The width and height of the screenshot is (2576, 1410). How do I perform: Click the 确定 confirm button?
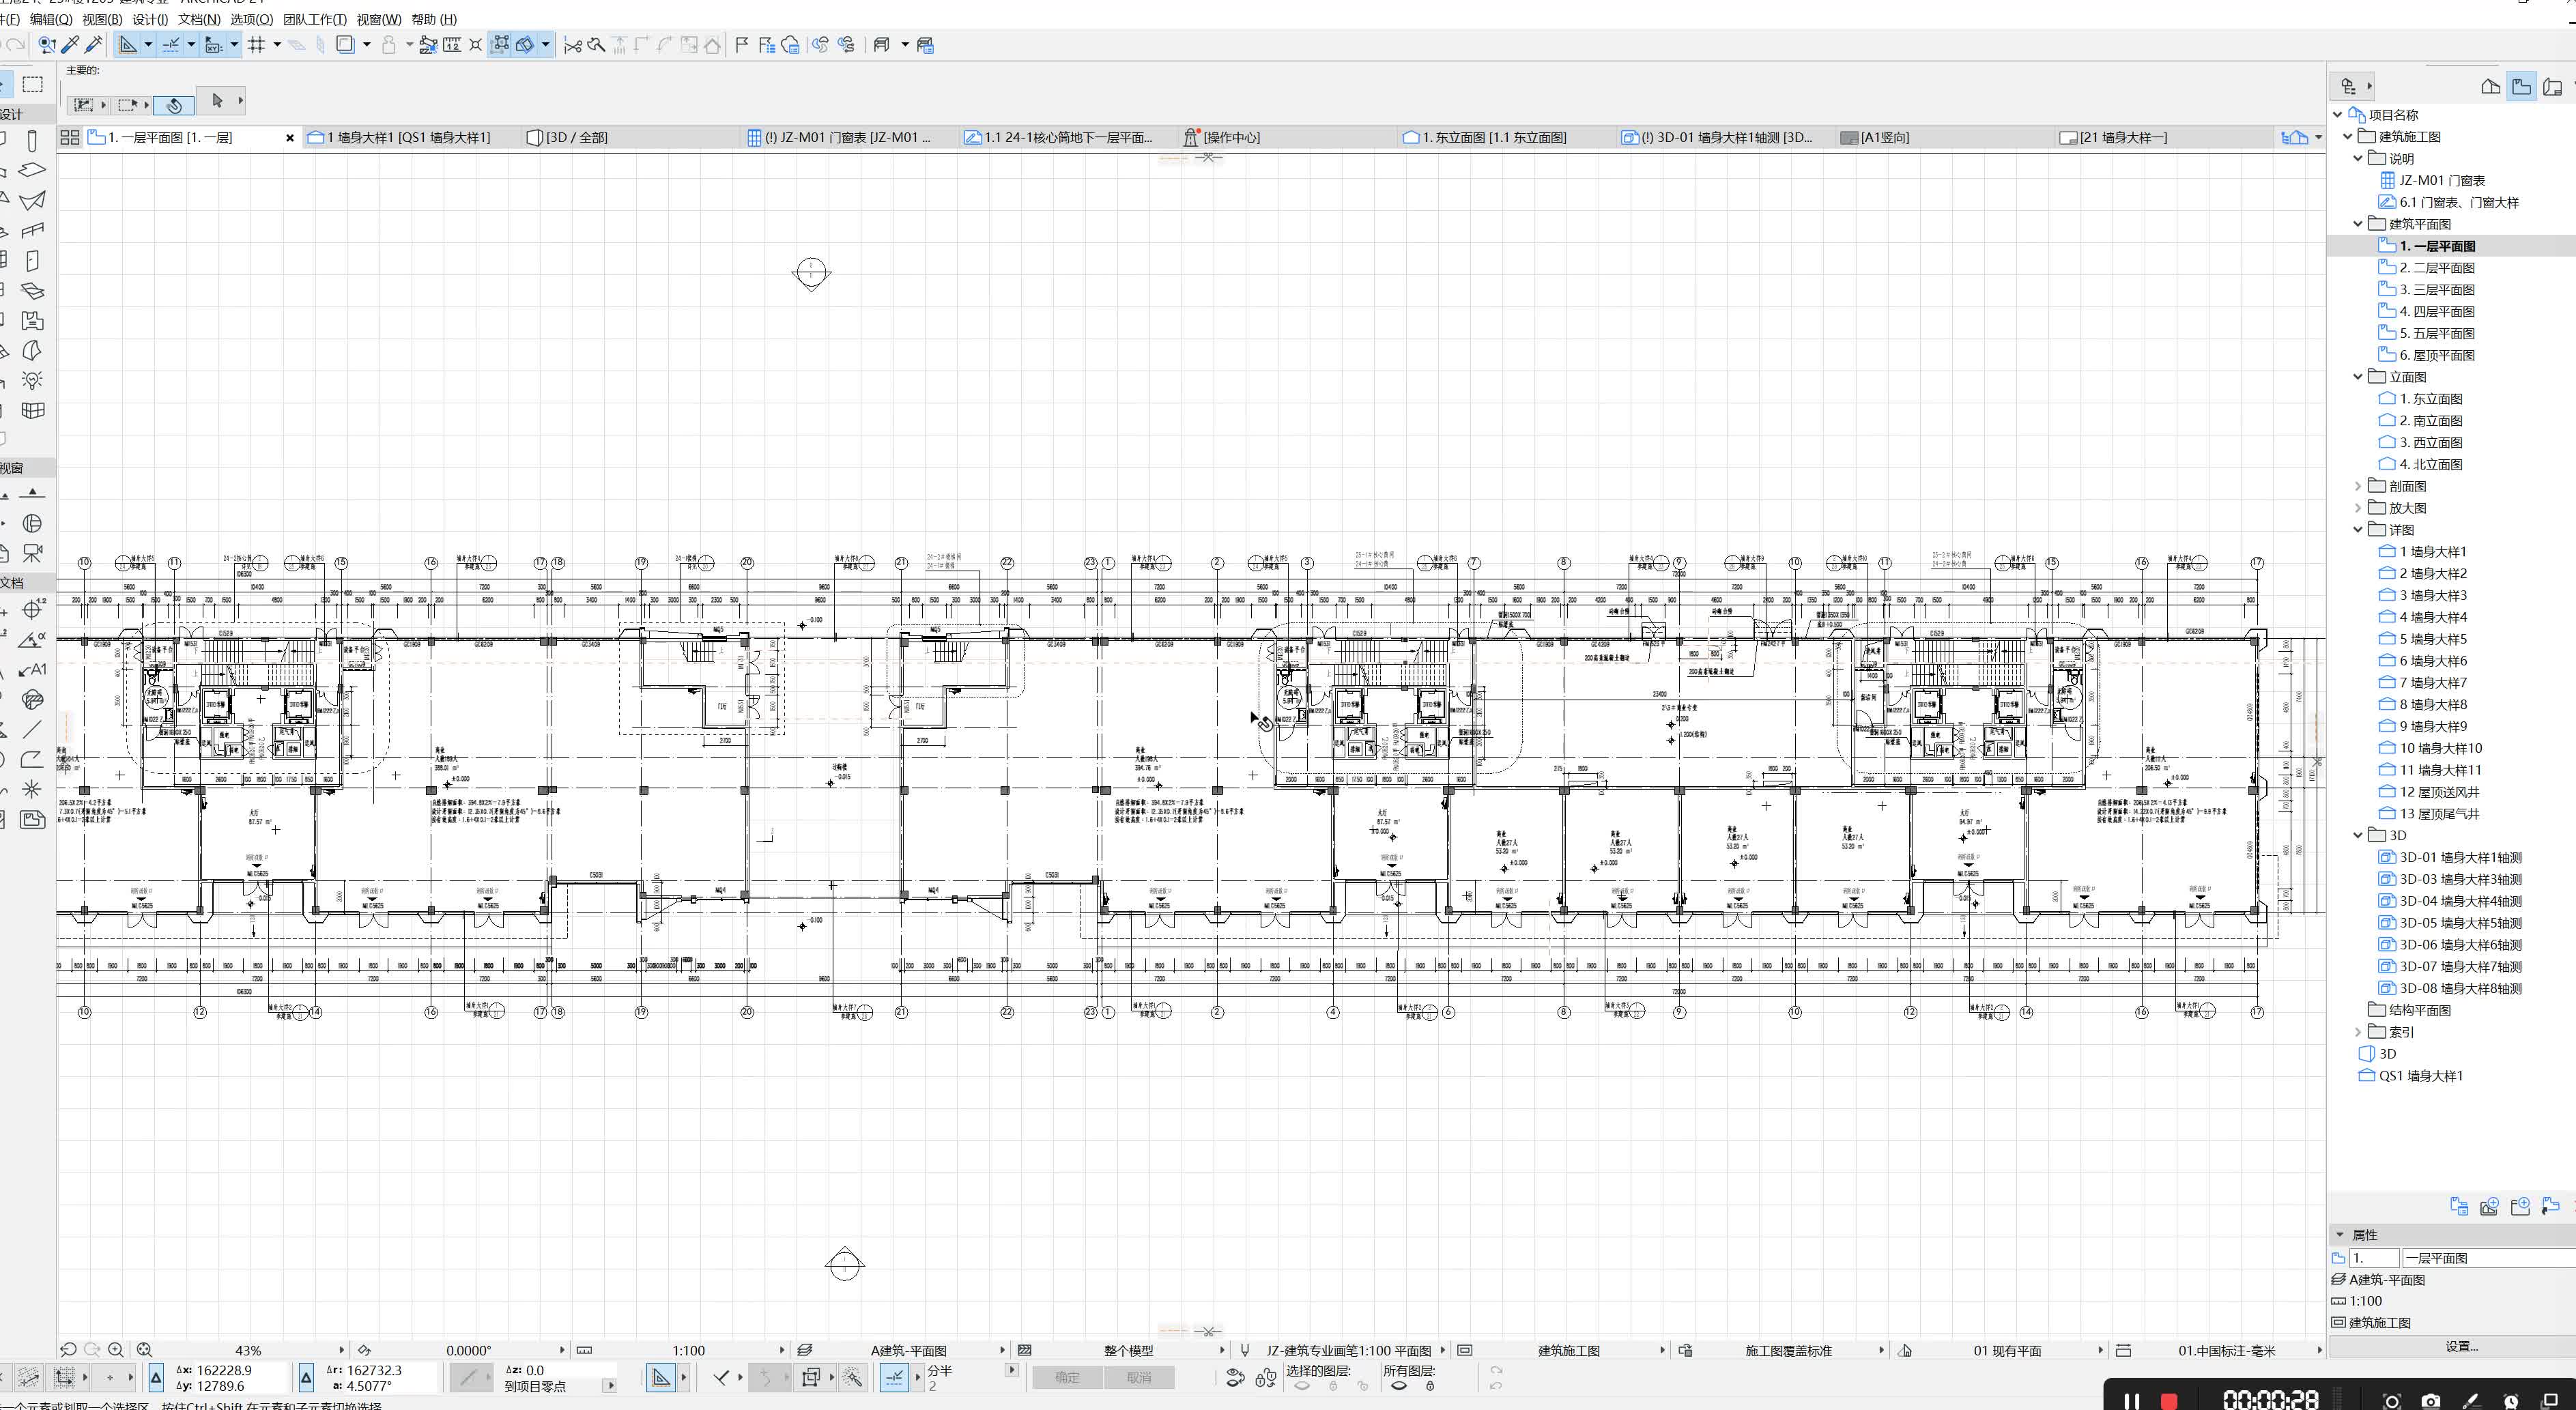[1067, 1377]
